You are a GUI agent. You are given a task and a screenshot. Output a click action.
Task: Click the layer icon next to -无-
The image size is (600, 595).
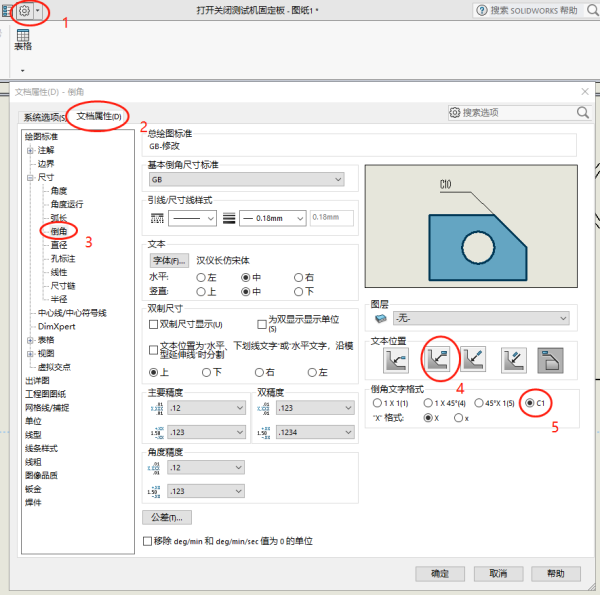click(381, 318)
